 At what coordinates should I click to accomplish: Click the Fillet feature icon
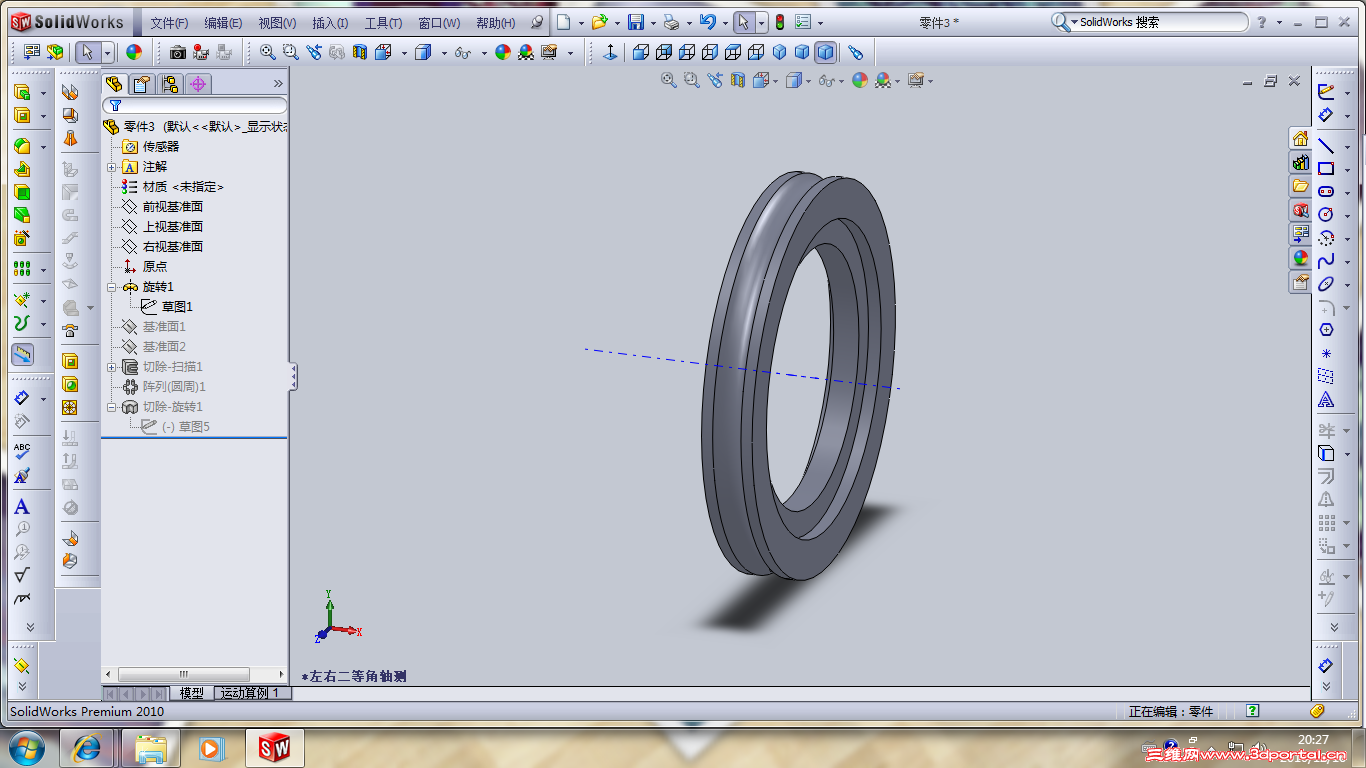pos(22,146)
